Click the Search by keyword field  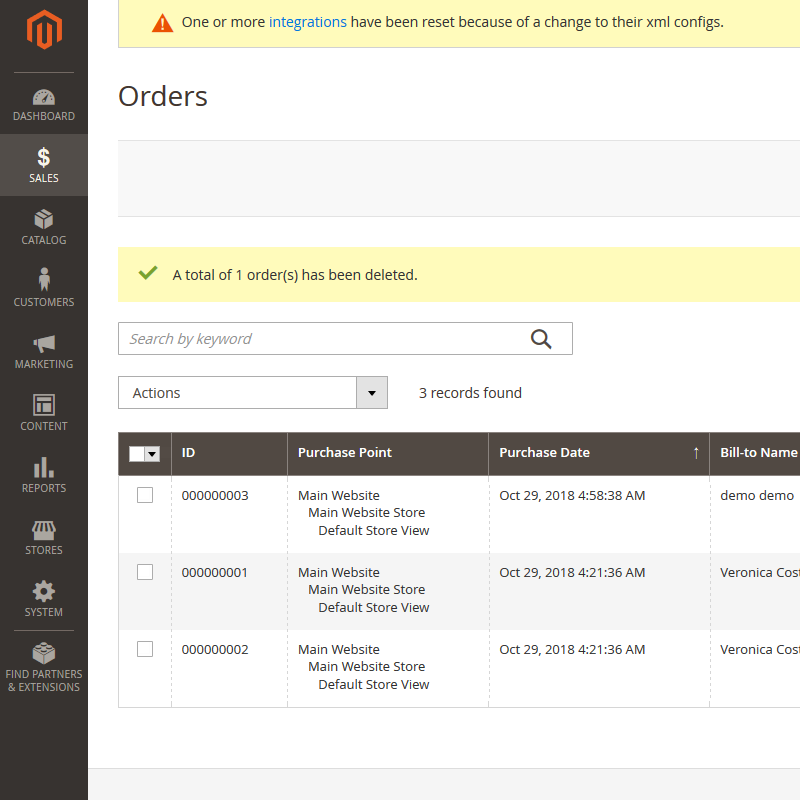pos(320,339)
